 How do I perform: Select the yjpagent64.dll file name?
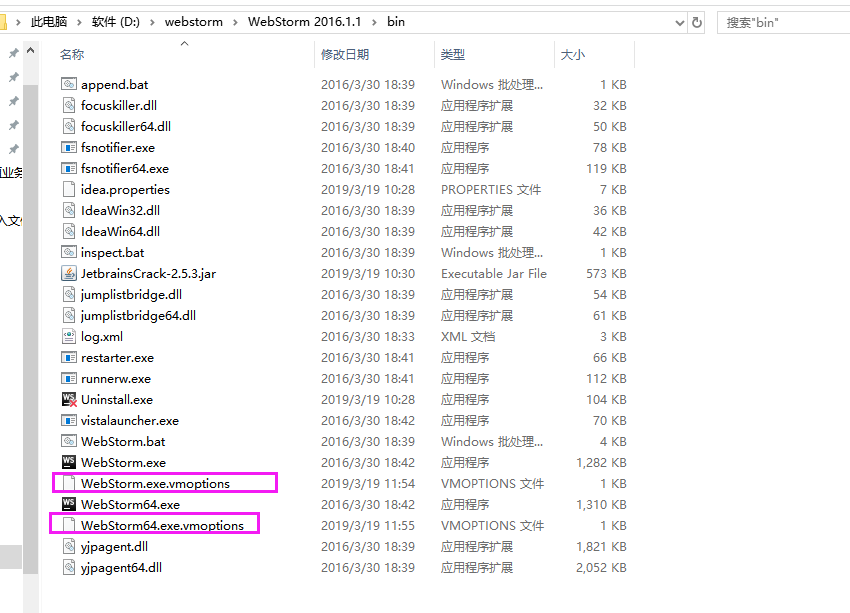tap(121, 568)
